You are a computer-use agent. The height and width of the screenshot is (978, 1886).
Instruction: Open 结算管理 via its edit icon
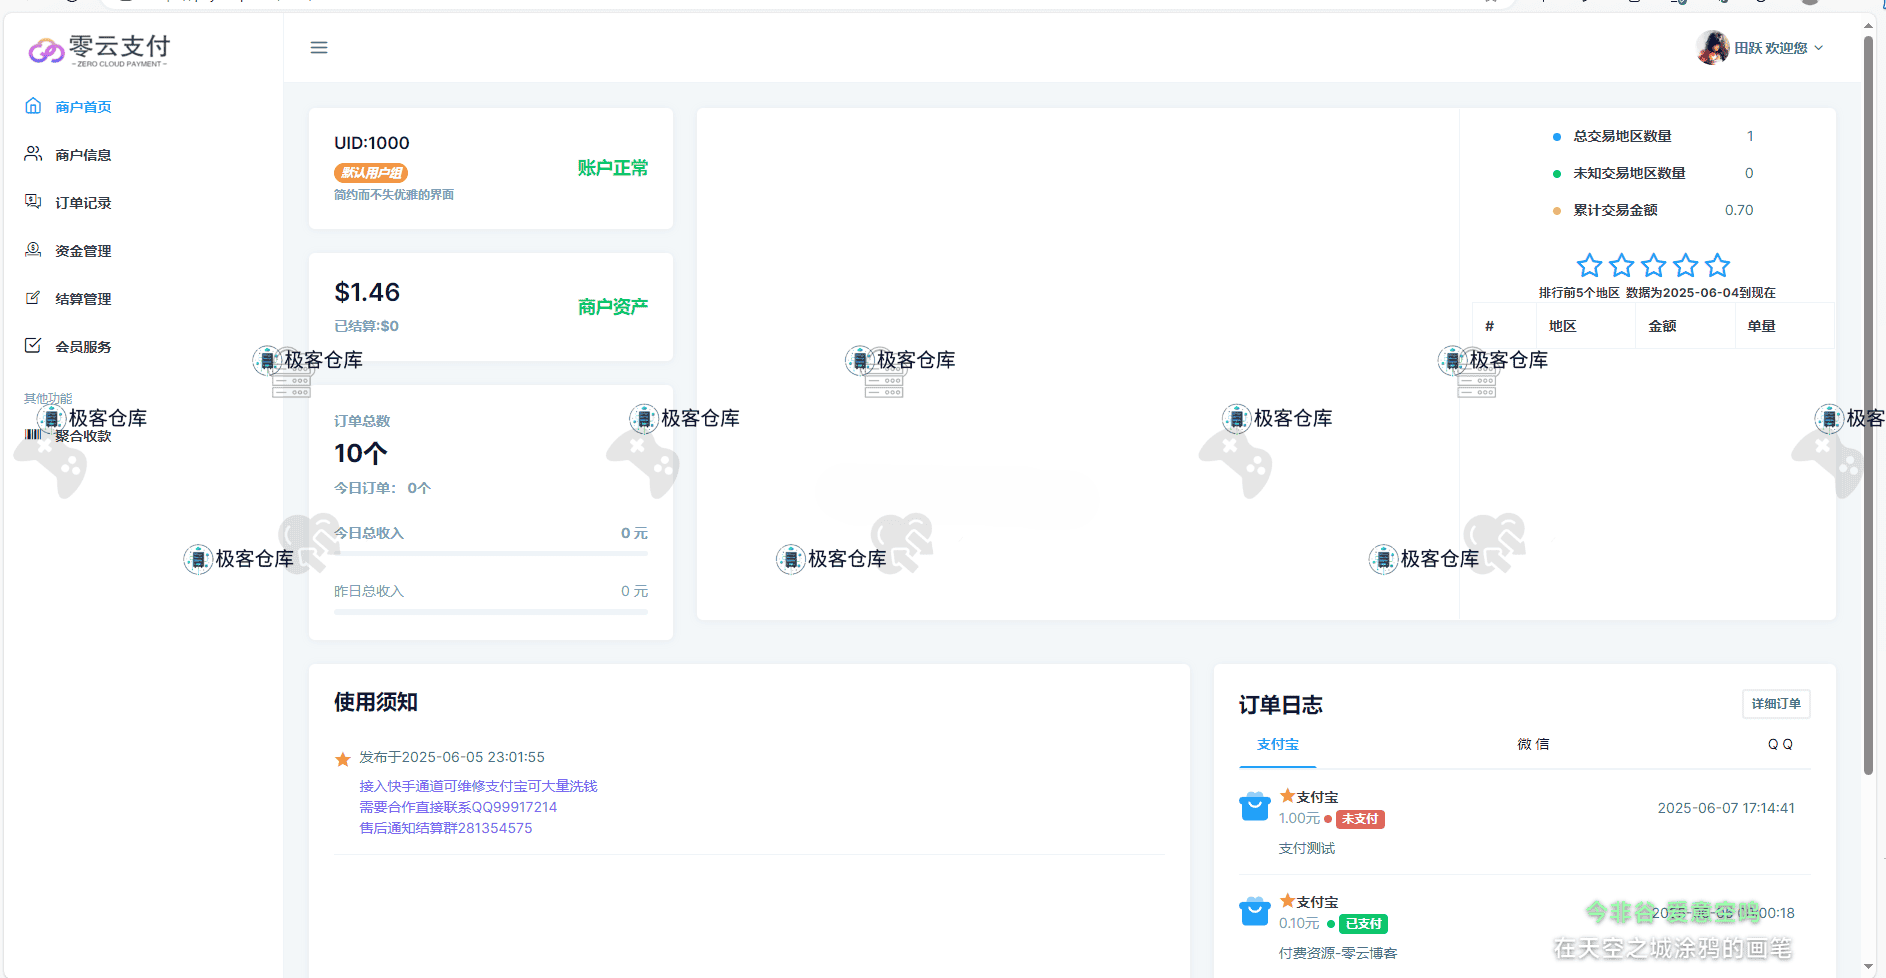33,298
